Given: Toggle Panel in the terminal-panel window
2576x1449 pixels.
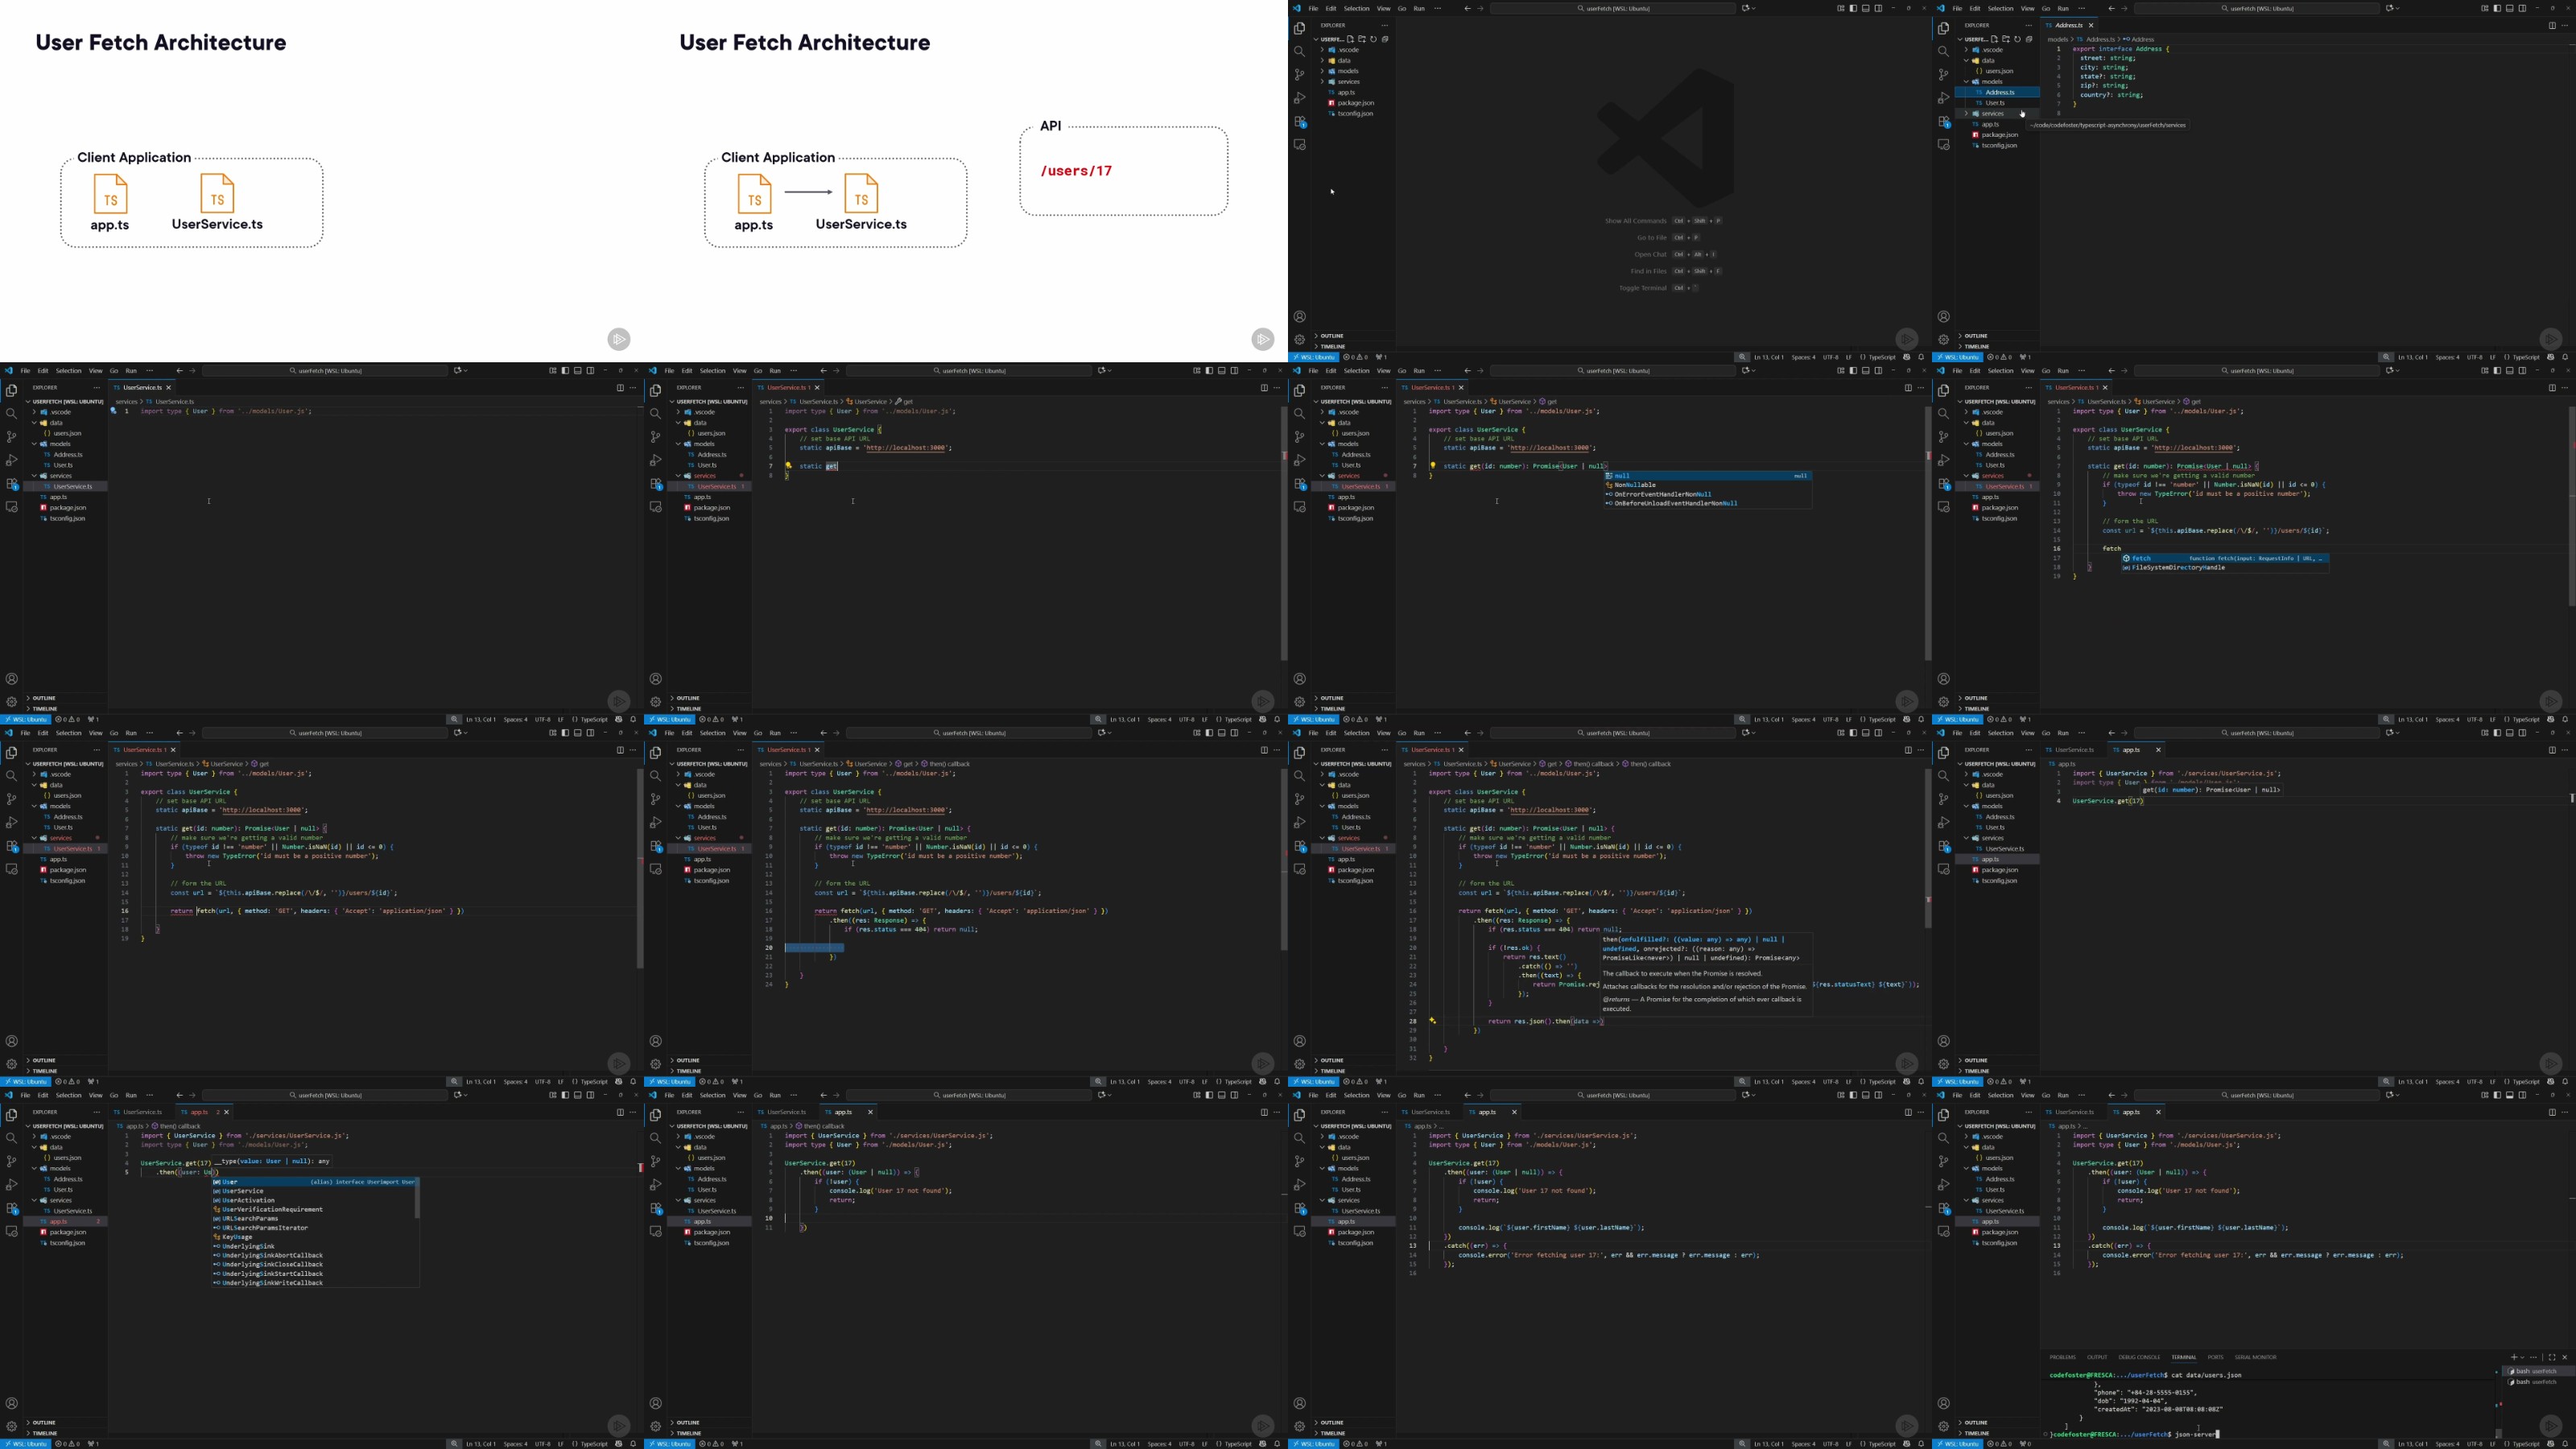Looking at the screenshot, I should coord(2510,1095).
